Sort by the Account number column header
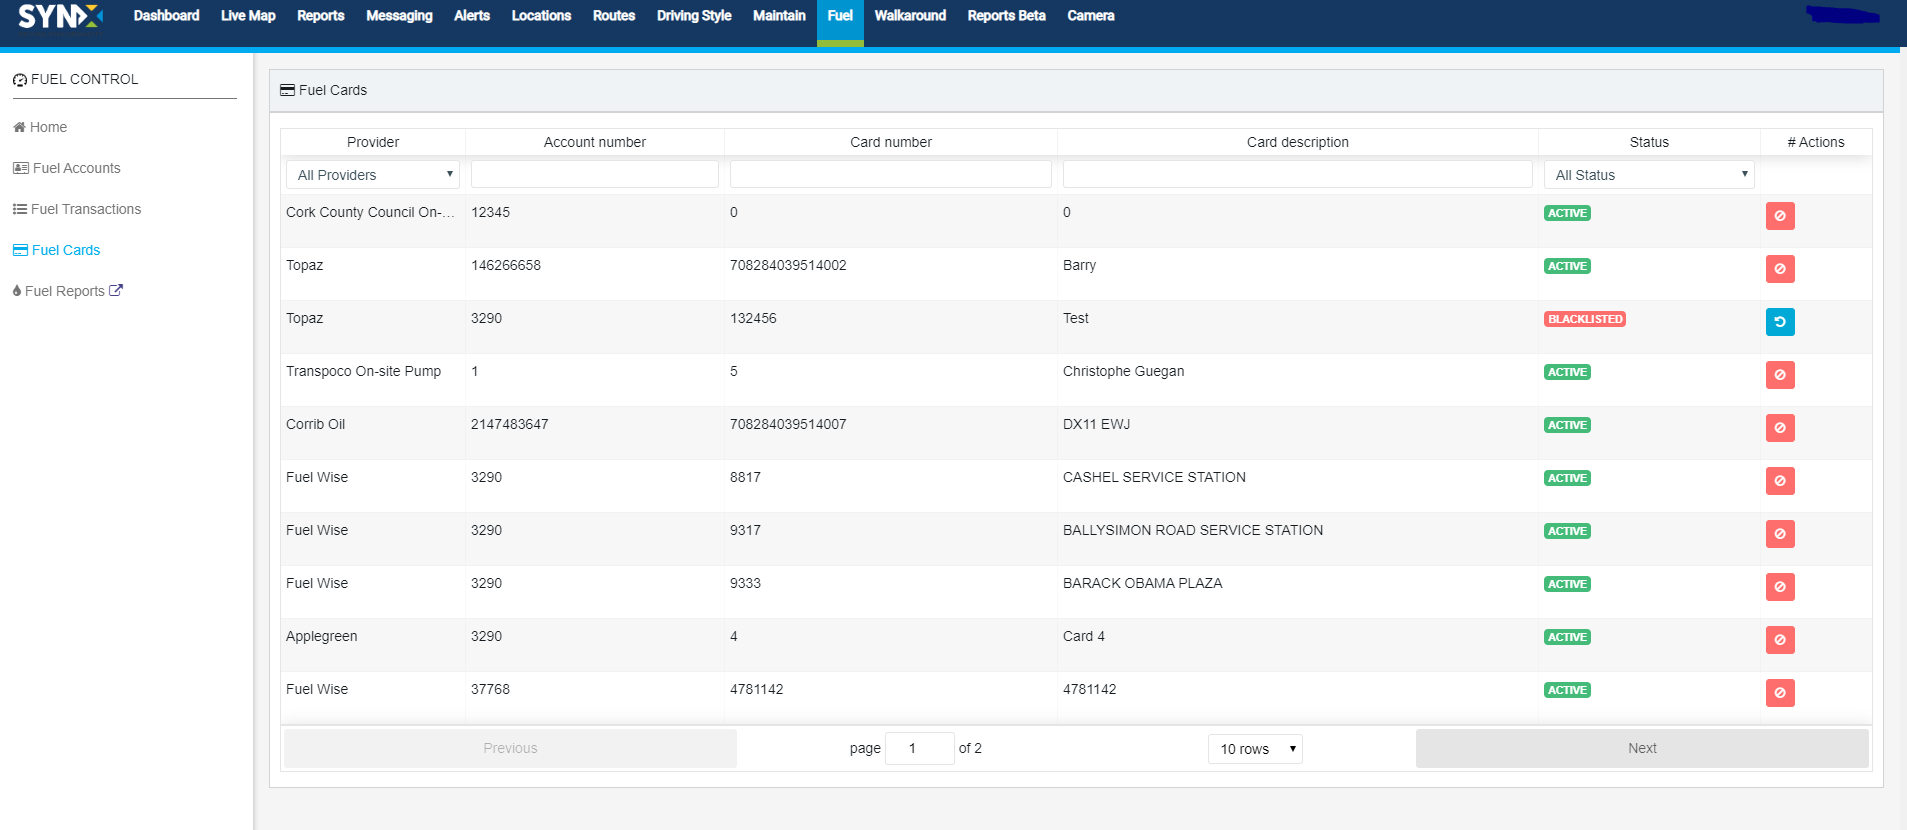The image size is (1907, 830). tap(595, 142)
